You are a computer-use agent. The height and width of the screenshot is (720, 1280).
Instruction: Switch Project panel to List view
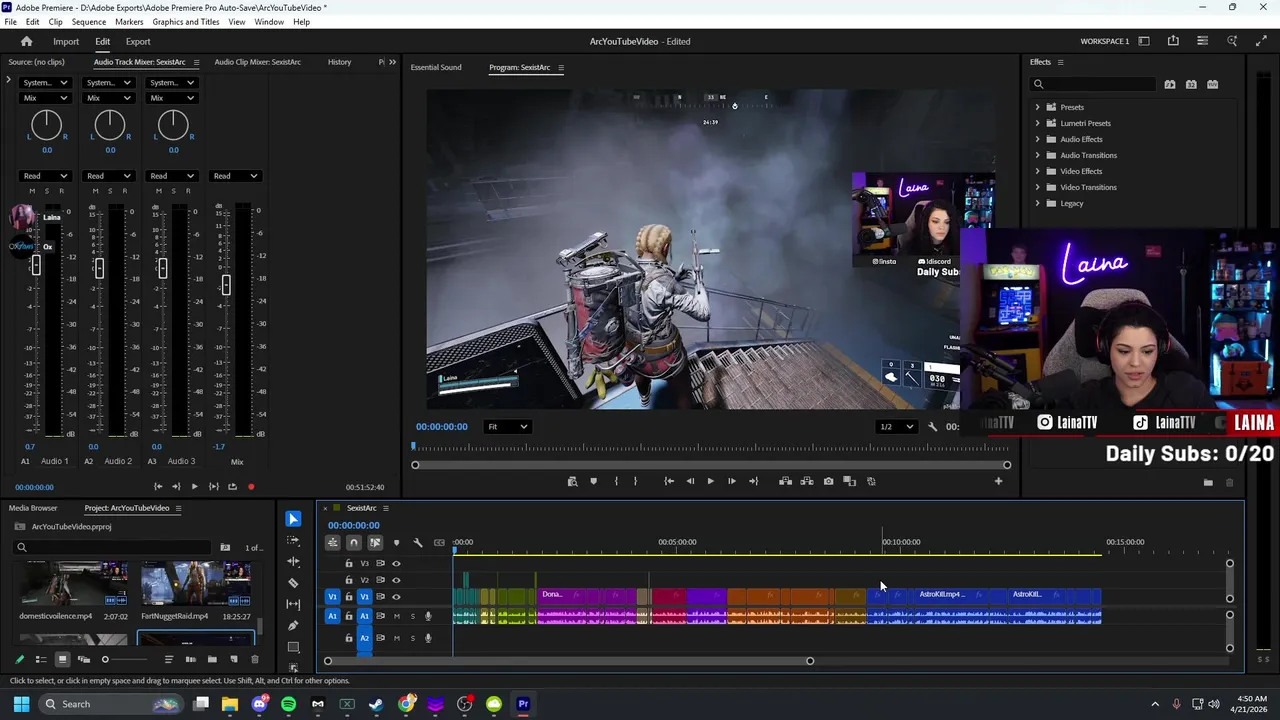click(x=41, y=660)
